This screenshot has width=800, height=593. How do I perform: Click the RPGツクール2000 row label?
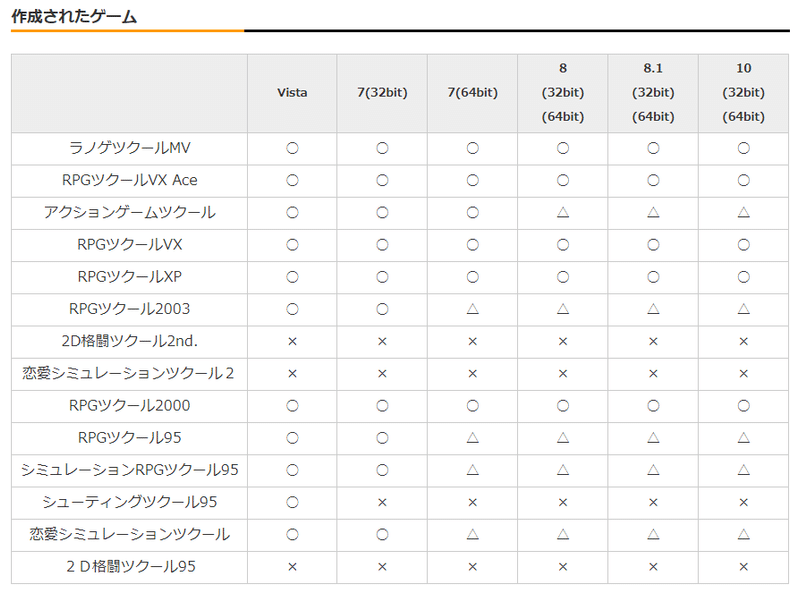(x=130, y=405)
